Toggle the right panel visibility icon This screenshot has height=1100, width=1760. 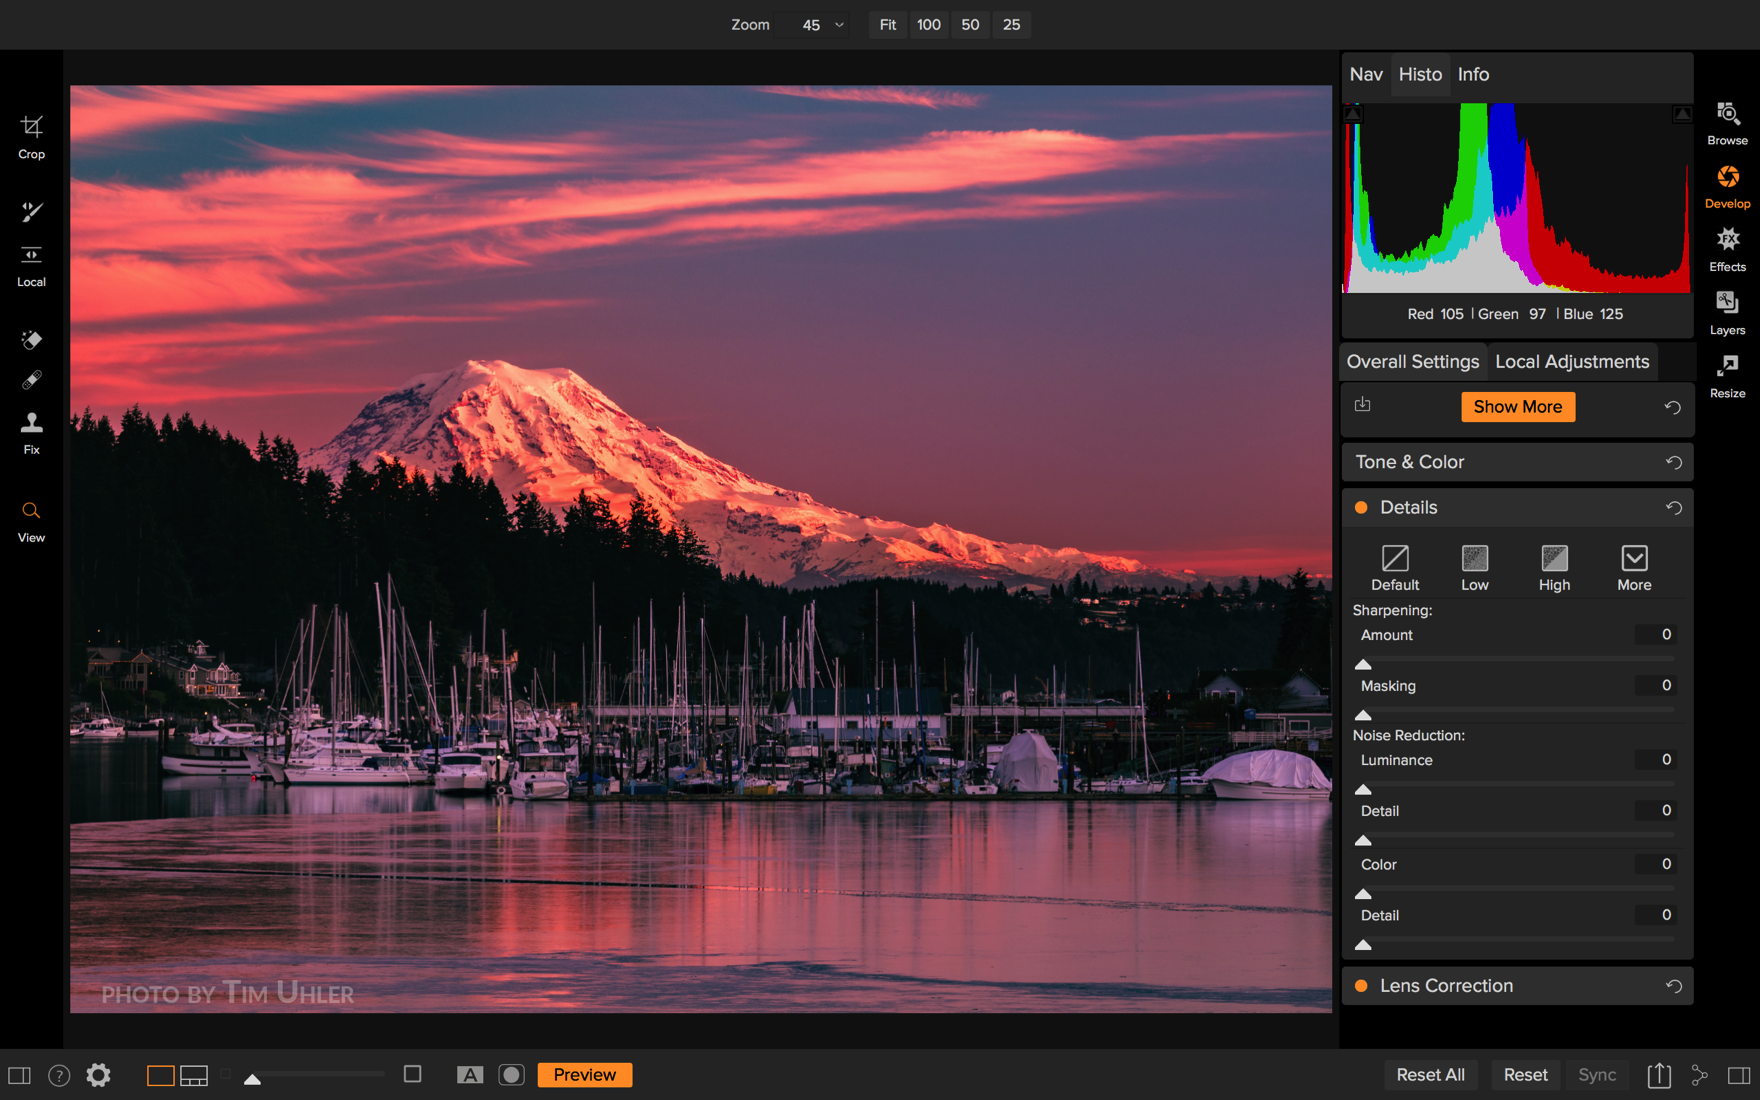click(x=1739, y=1075)
